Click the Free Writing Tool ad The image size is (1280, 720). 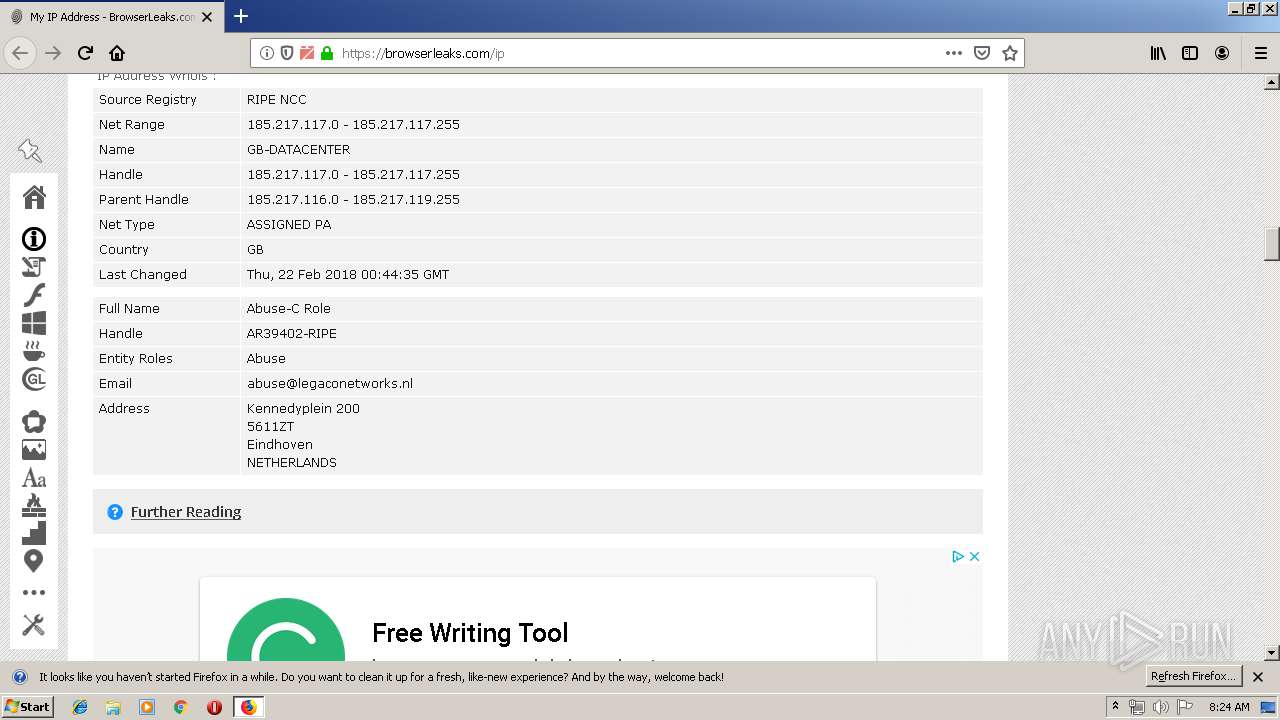pos(538,619)
